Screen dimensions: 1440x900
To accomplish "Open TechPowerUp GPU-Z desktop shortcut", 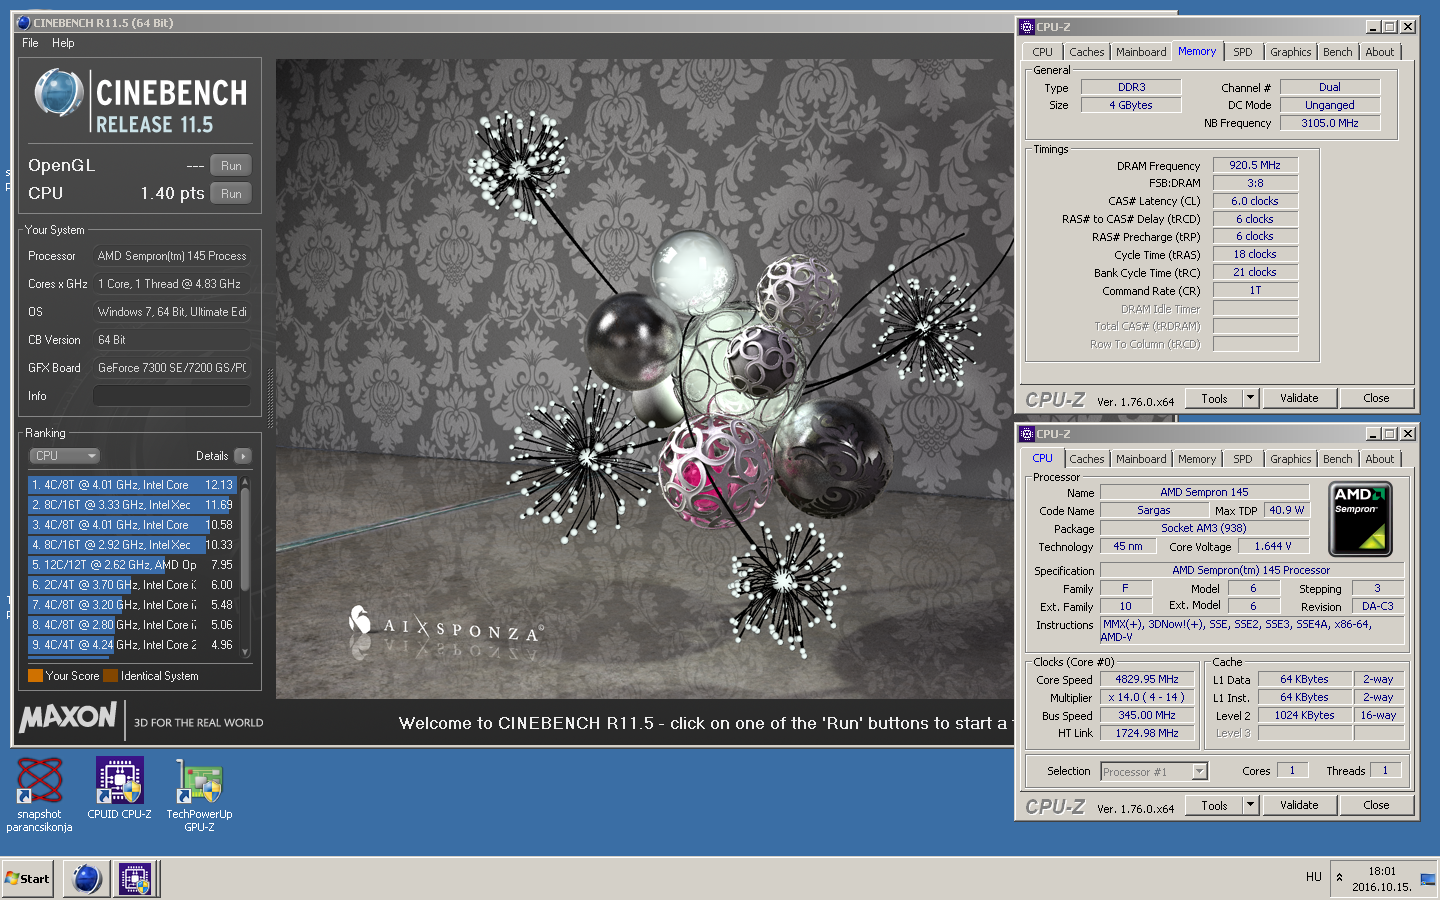I will tap(199, 795).
